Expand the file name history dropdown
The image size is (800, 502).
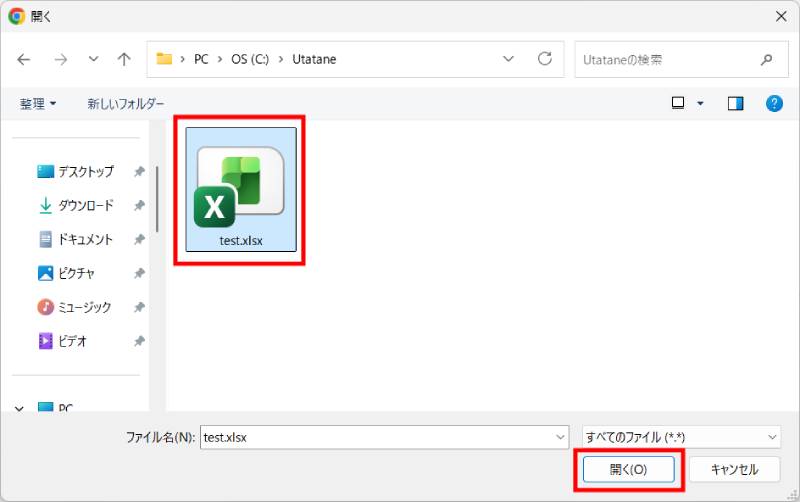560,437
